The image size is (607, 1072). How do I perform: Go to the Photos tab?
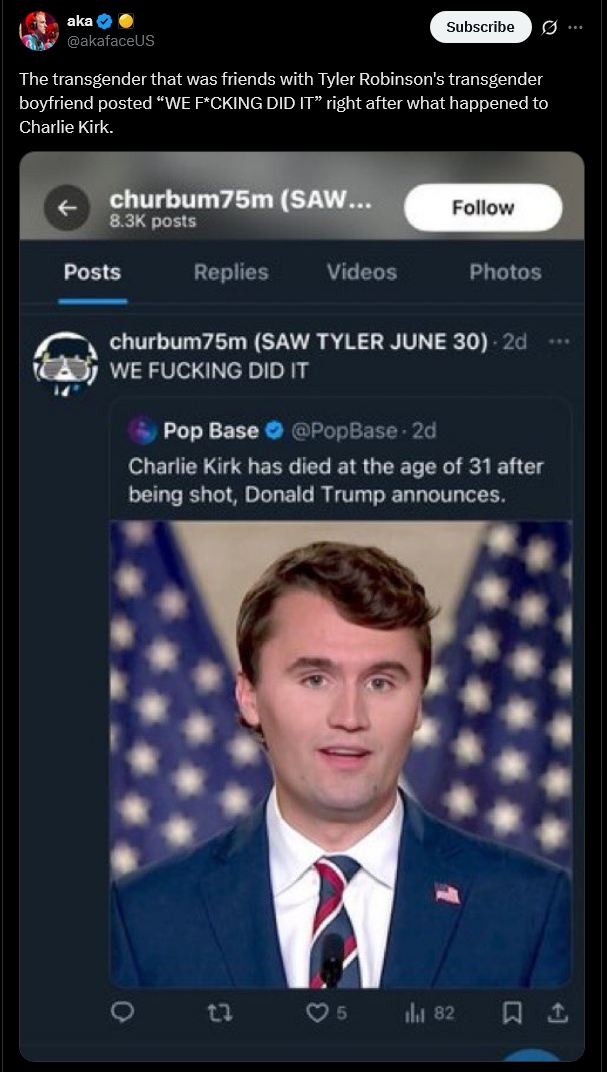(x=505, y=272)
